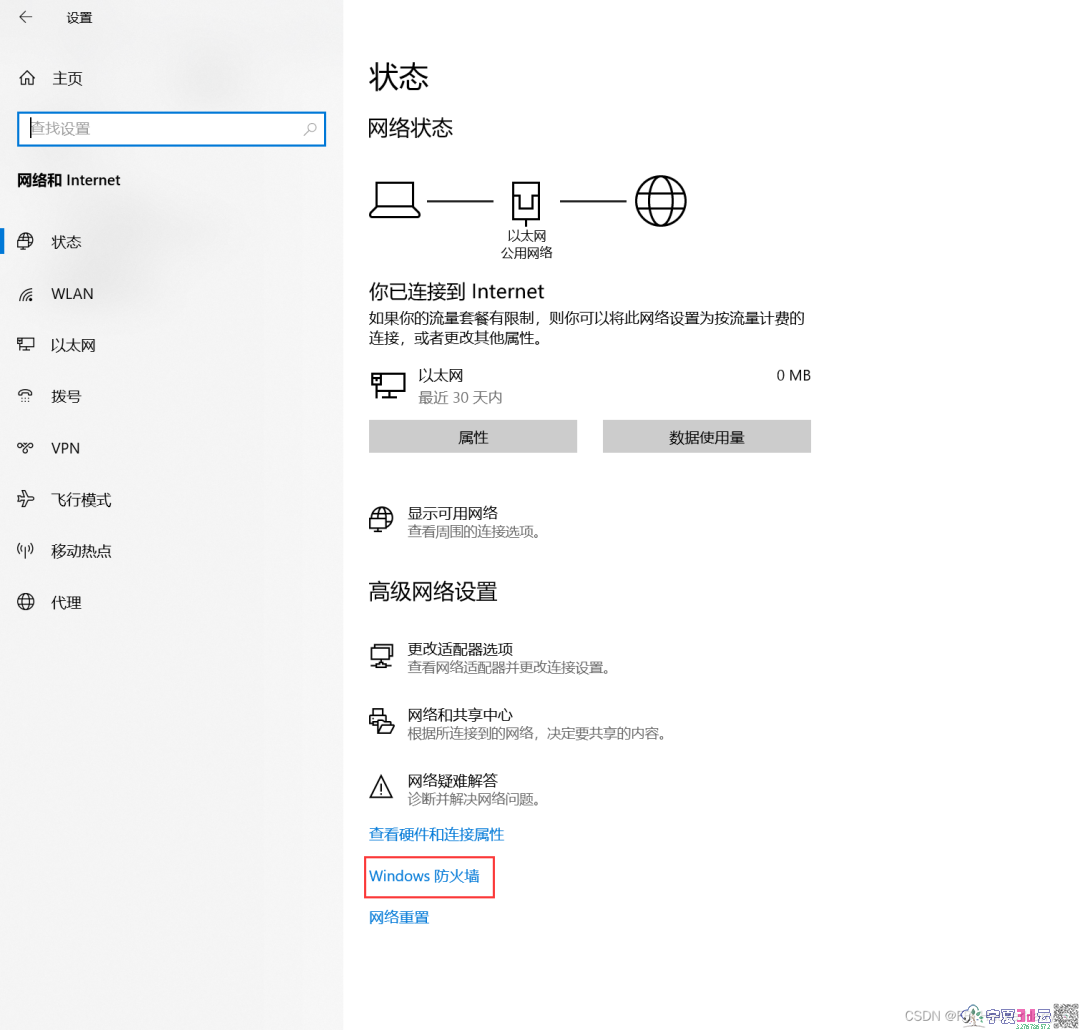Select the 状态 globe icon in sidebar
This screenshot has height=1030, width=1080.
25,241
